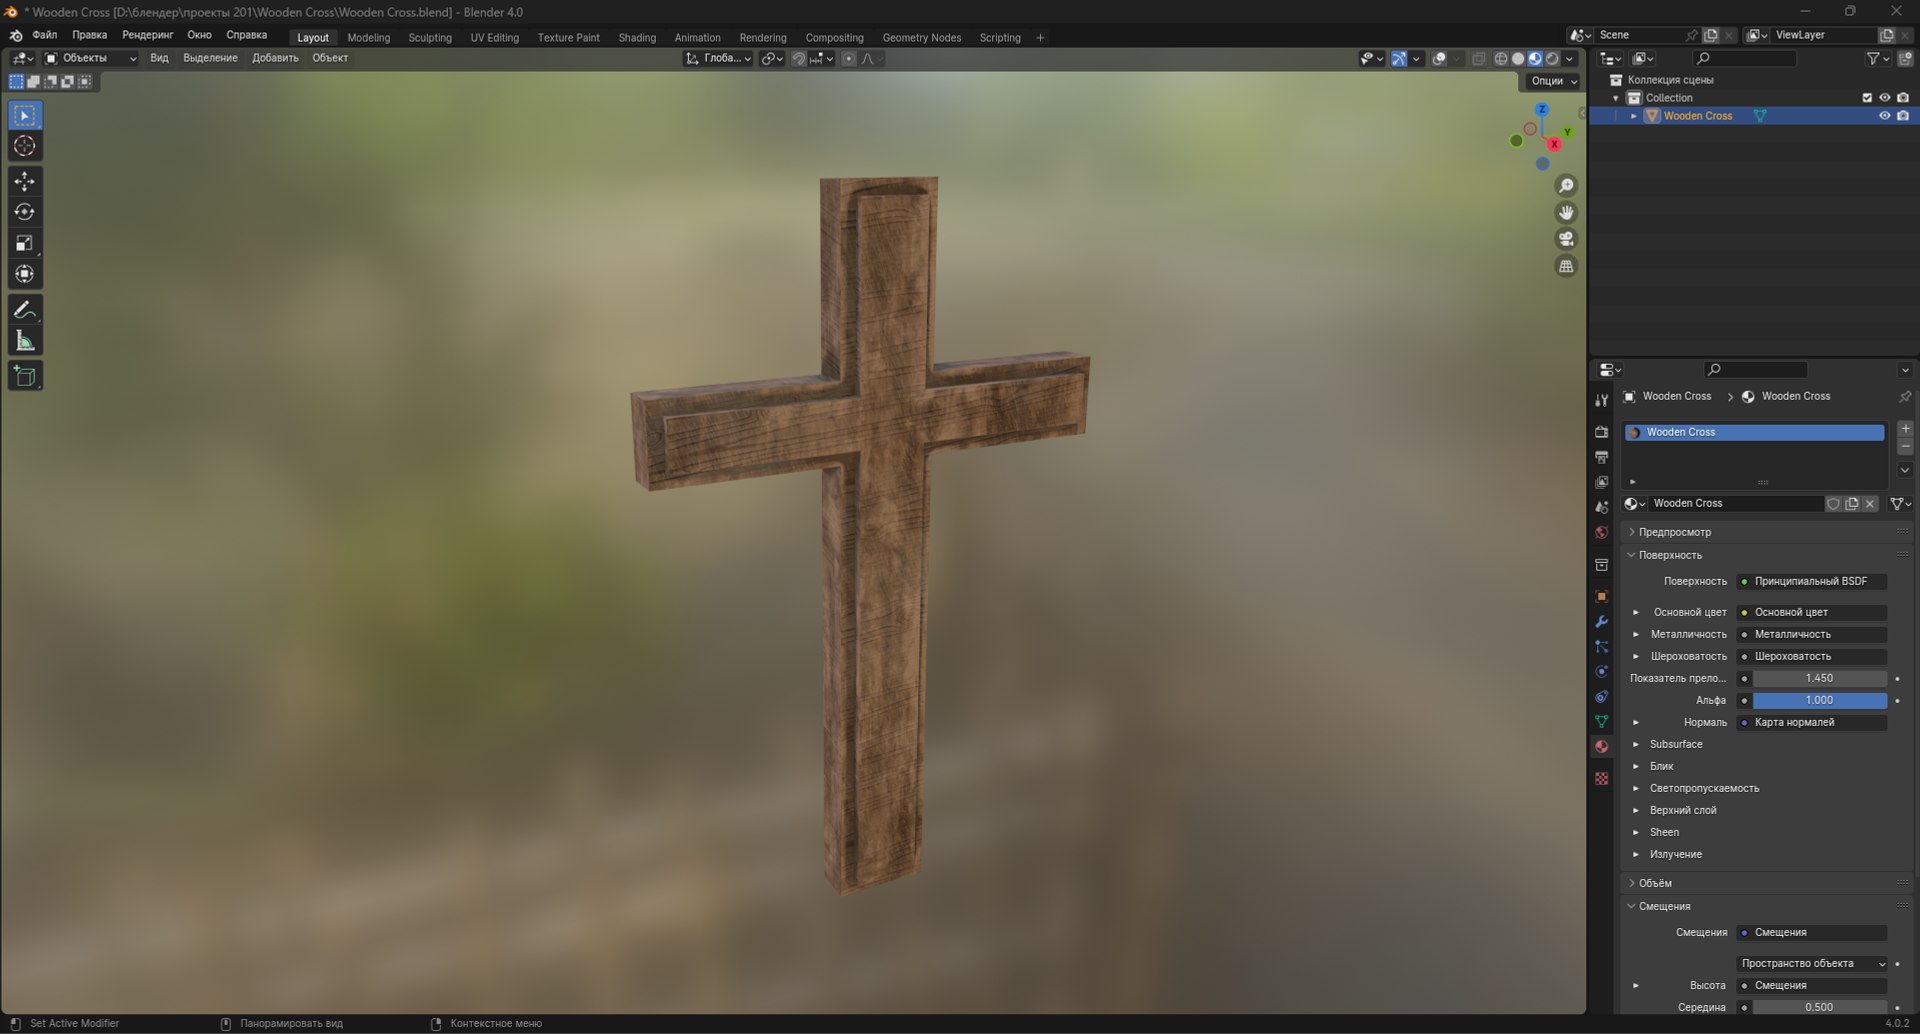
Task: Click the zoom magnifier viewport icon
Action: pyautogui.click(x=1566, y=186)
